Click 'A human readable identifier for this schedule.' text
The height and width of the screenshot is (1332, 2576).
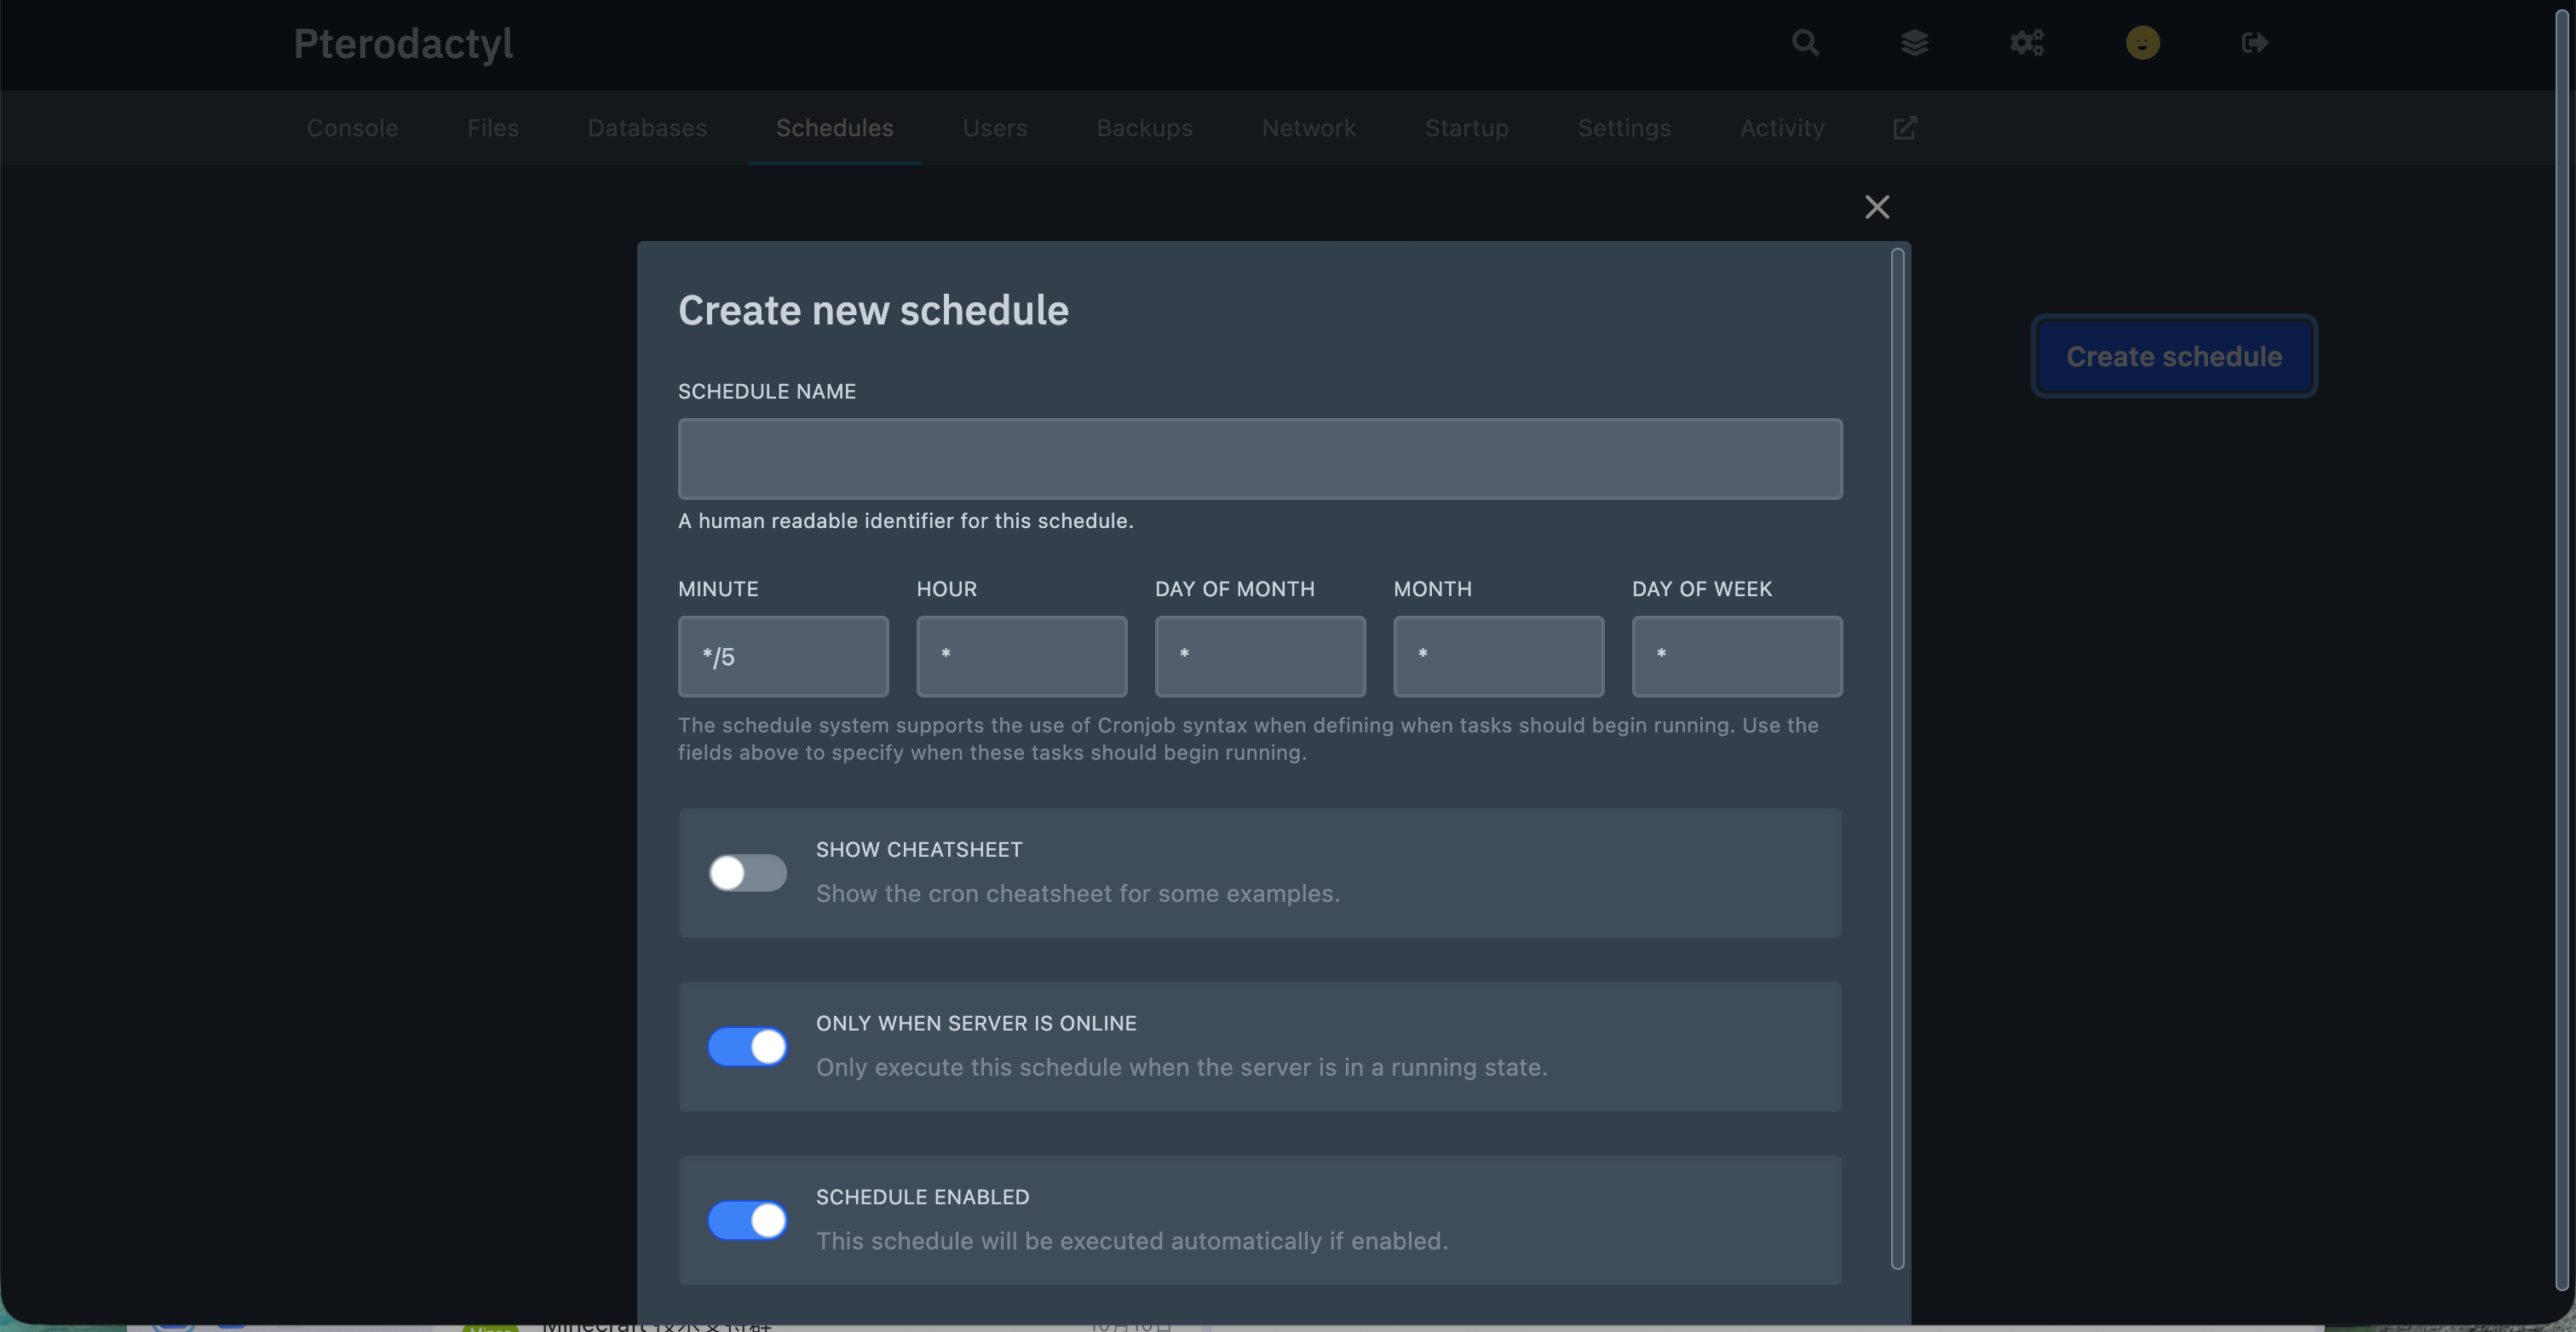(x=905, y=521)
